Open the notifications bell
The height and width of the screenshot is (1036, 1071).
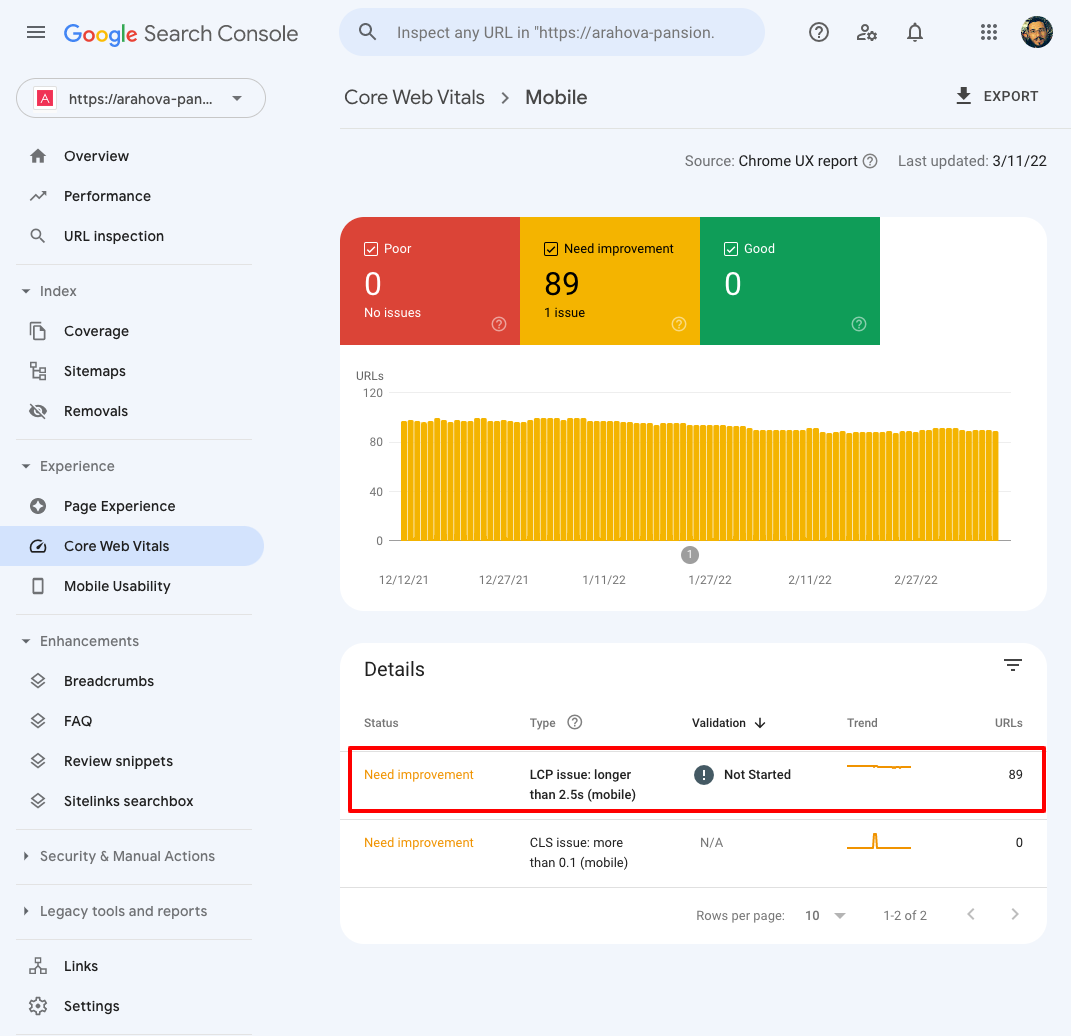coord(915,32)
